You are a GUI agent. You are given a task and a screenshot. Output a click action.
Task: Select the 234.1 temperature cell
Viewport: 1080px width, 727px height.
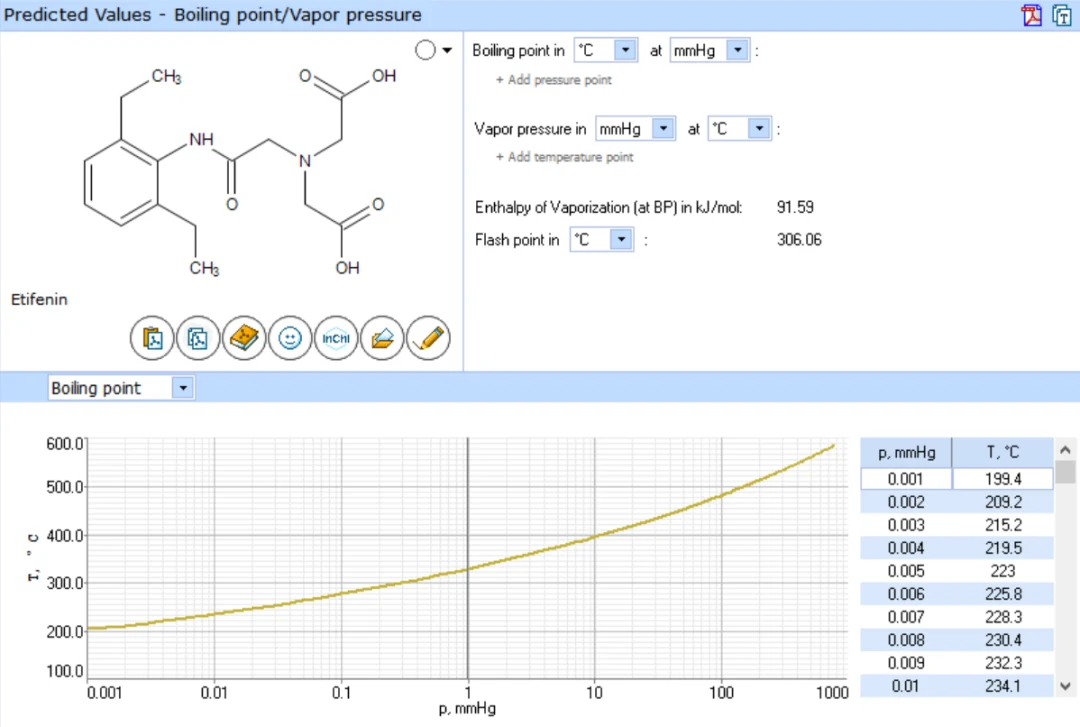1003,686
